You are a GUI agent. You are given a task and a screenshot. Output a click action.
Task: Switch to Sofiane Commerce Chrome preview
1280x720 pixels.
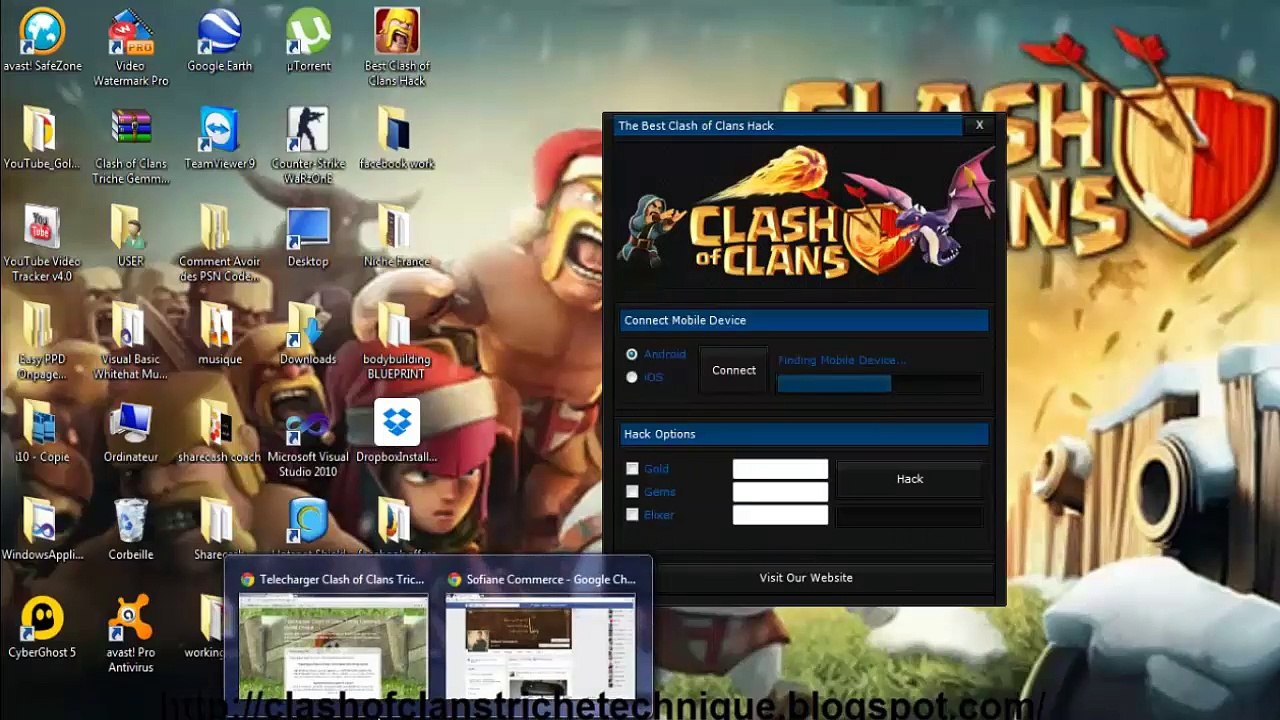541,636
